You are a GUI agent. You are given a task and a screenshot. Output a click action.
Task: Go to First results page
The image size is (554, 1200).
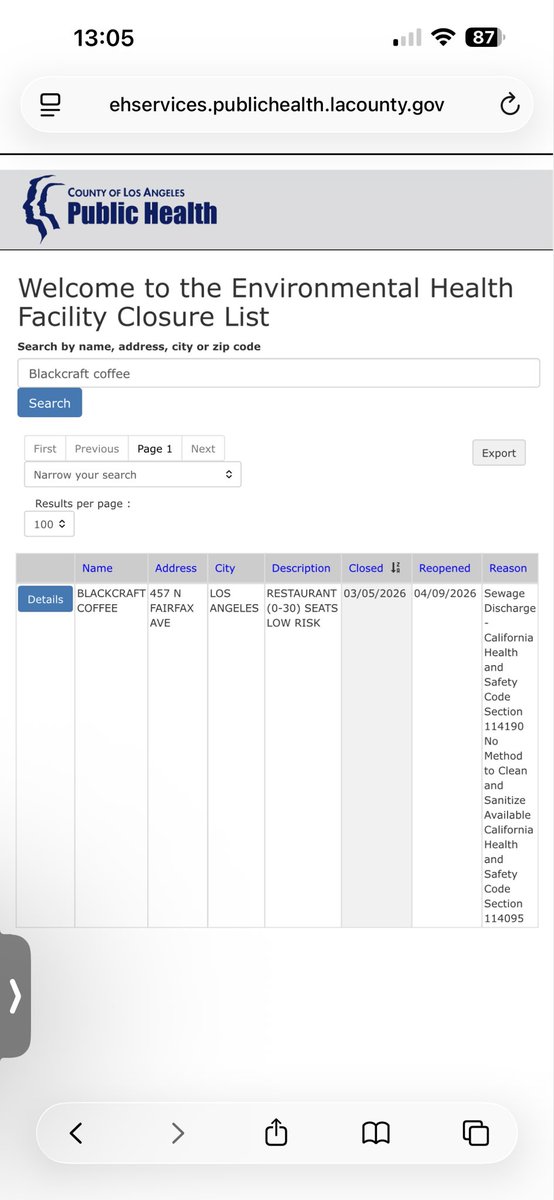pos(45,449)
